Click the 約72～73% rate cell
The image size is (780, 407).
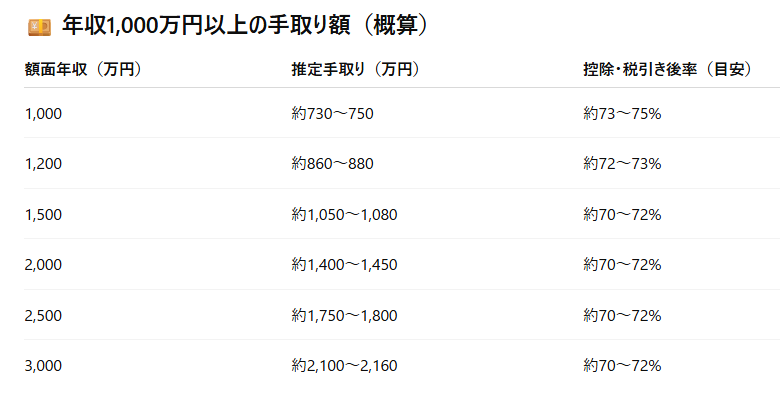pos(622,164)
